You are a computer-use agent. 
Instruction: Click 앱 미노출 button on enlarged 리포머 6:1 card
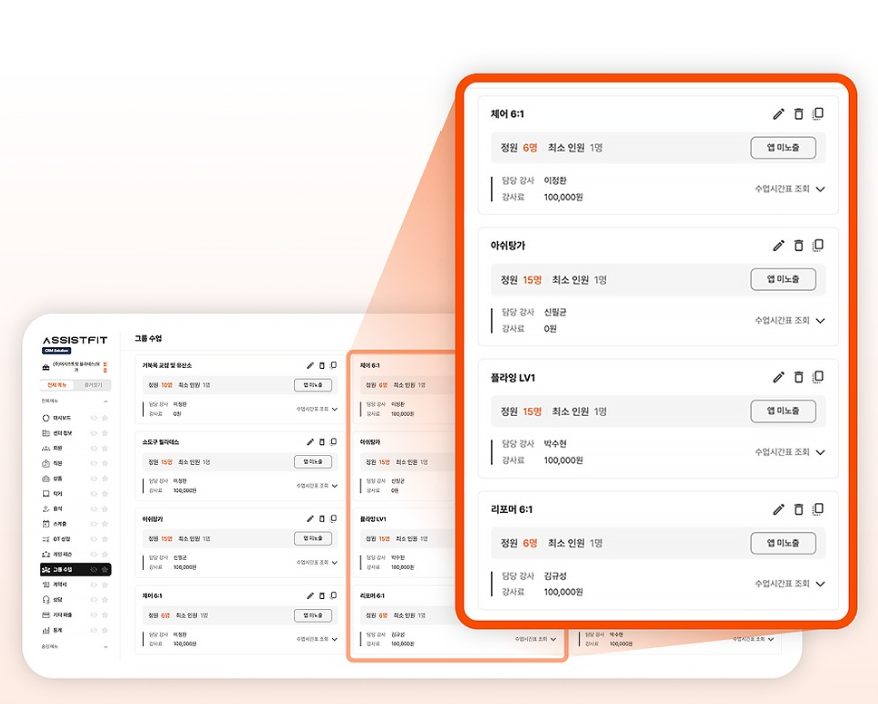tap(783, 543)
